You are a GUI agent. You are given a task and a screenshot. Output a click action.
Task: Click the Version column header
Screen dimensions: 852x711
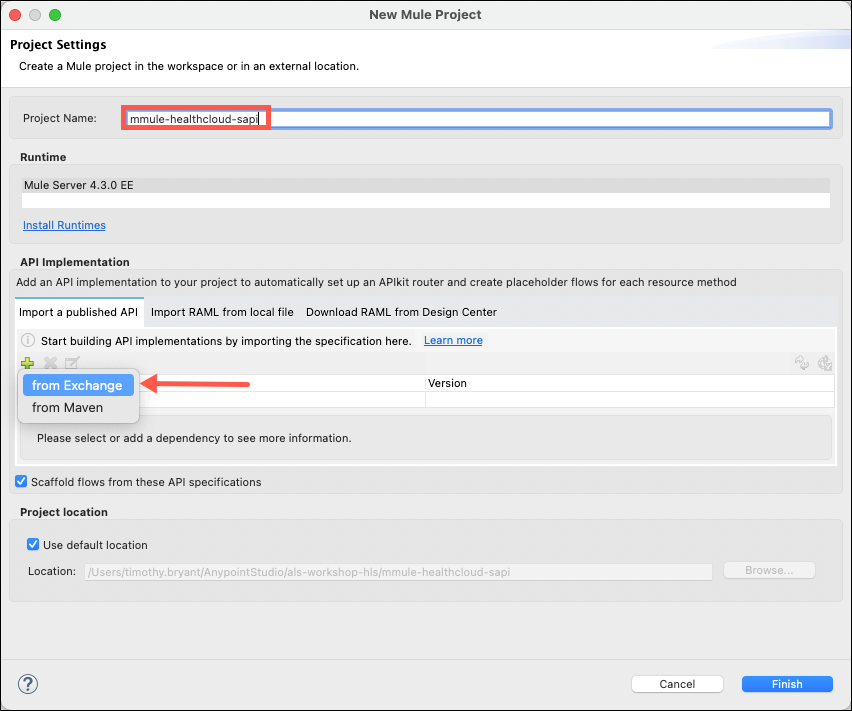point(630,383)
